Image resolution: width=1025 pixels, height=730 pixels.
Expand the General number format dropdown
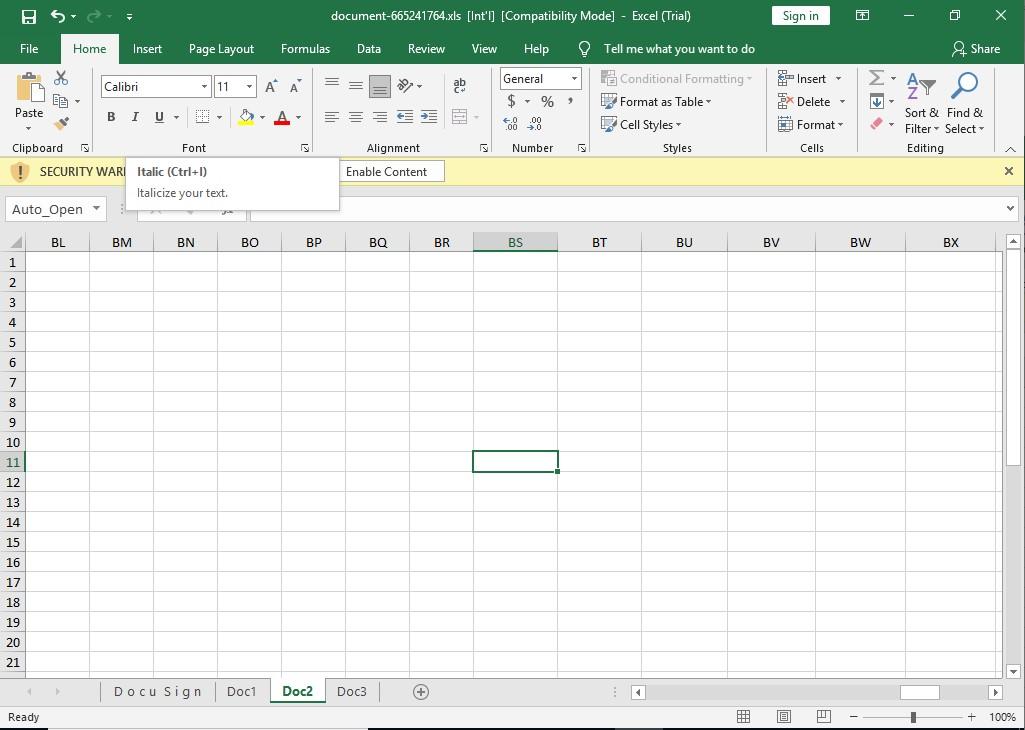pyautogui.click(x=574, y=79)
